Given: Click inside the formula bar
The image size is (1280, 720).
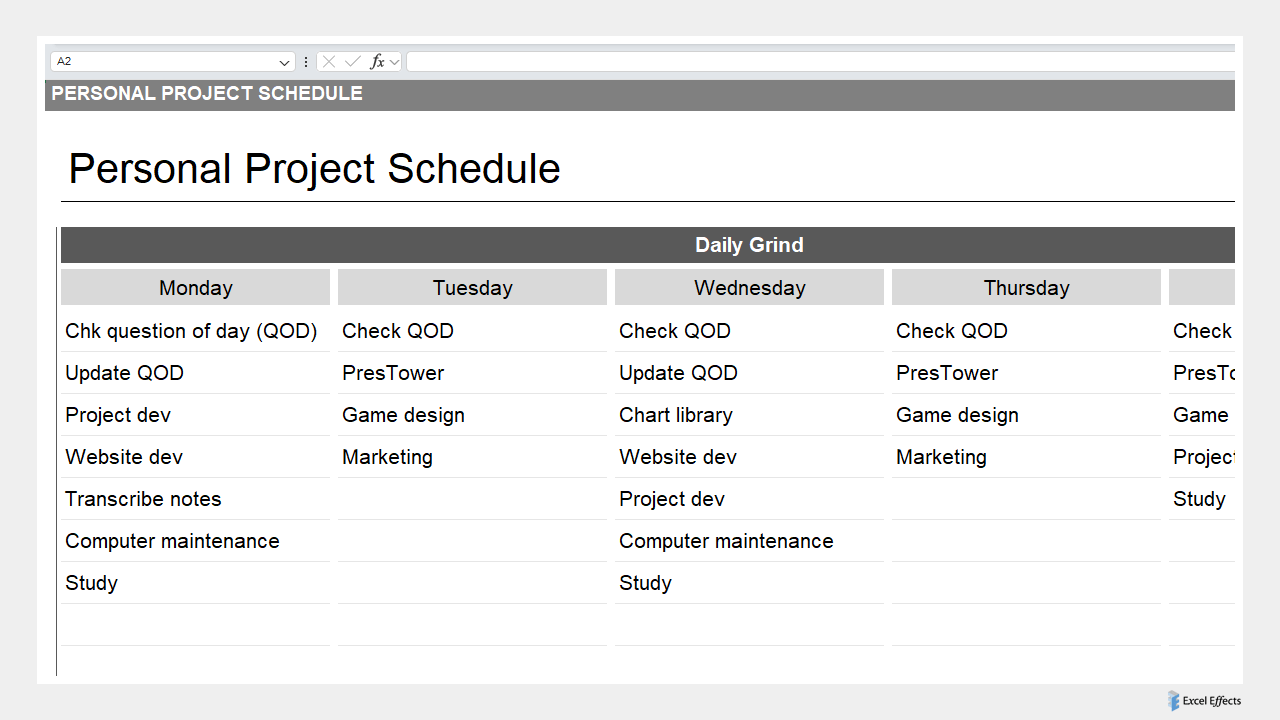Looking at the screenshot, I should 800,61.
